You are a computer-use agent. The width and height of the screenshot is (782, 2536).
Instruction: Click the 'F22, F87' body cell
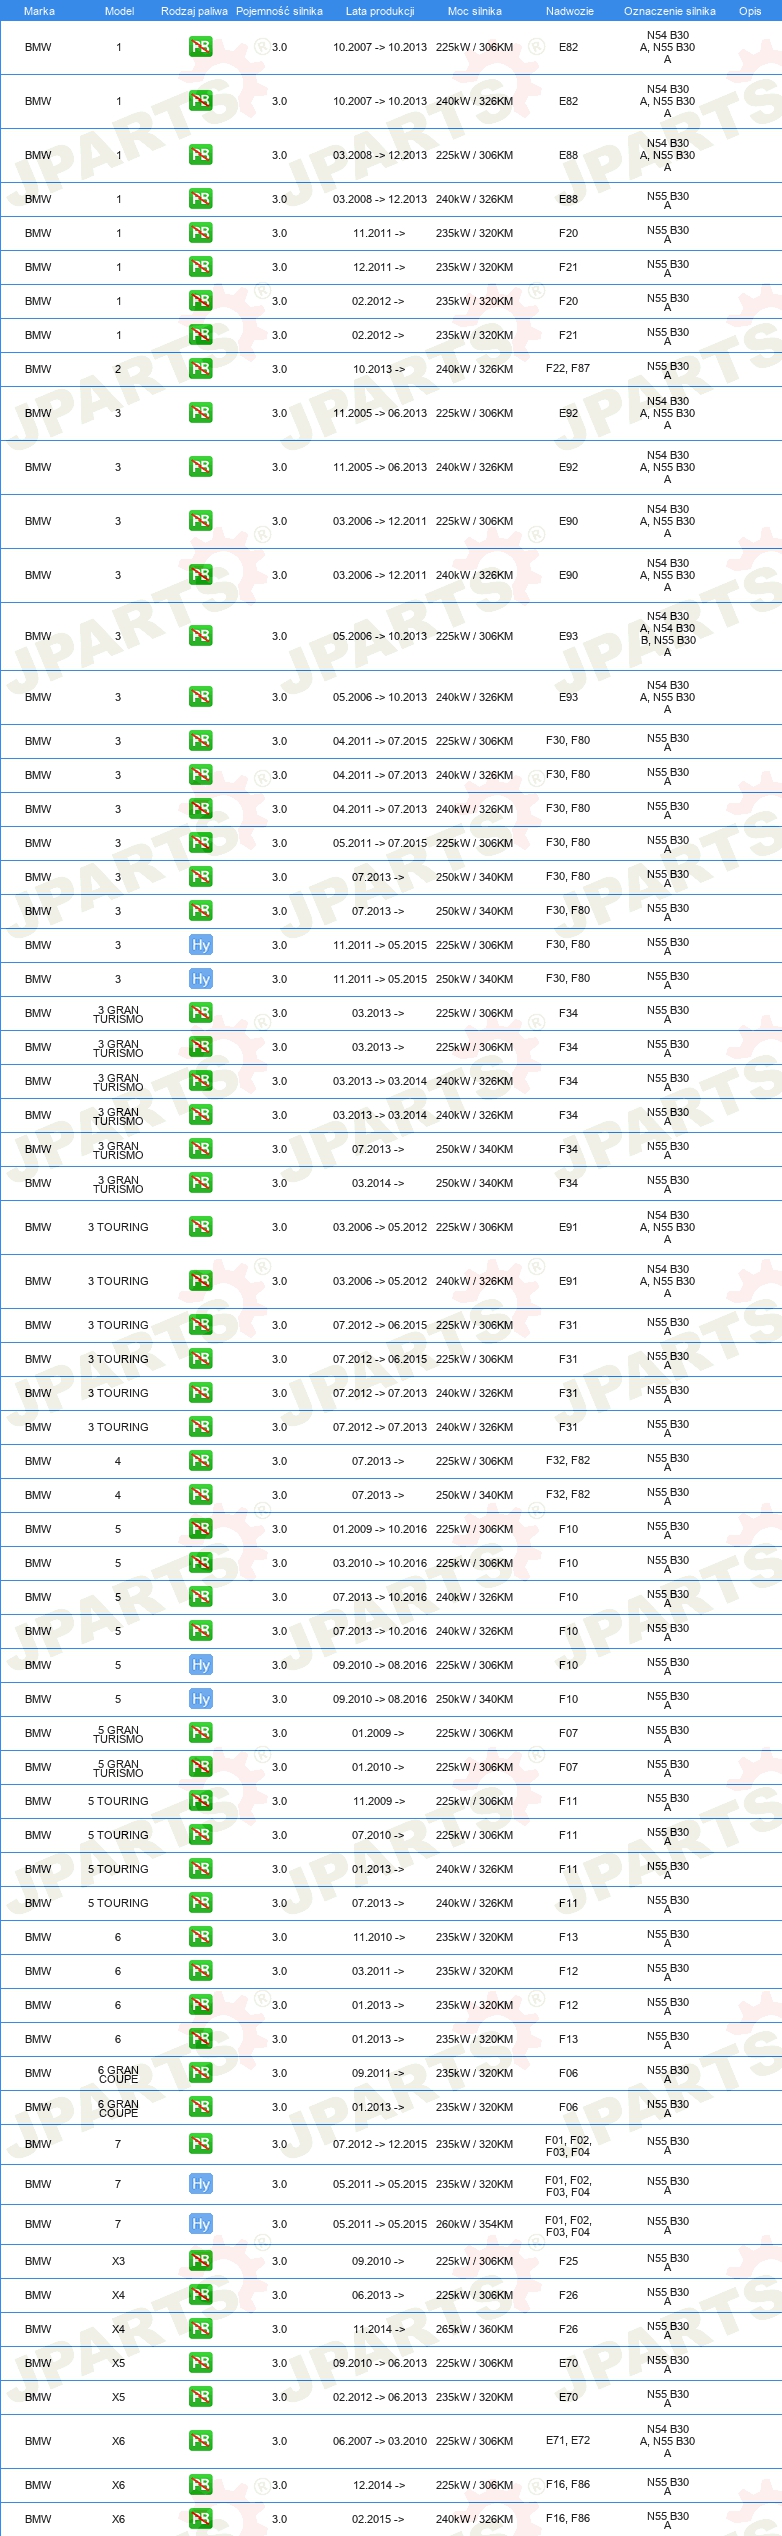tap(568, 369)
